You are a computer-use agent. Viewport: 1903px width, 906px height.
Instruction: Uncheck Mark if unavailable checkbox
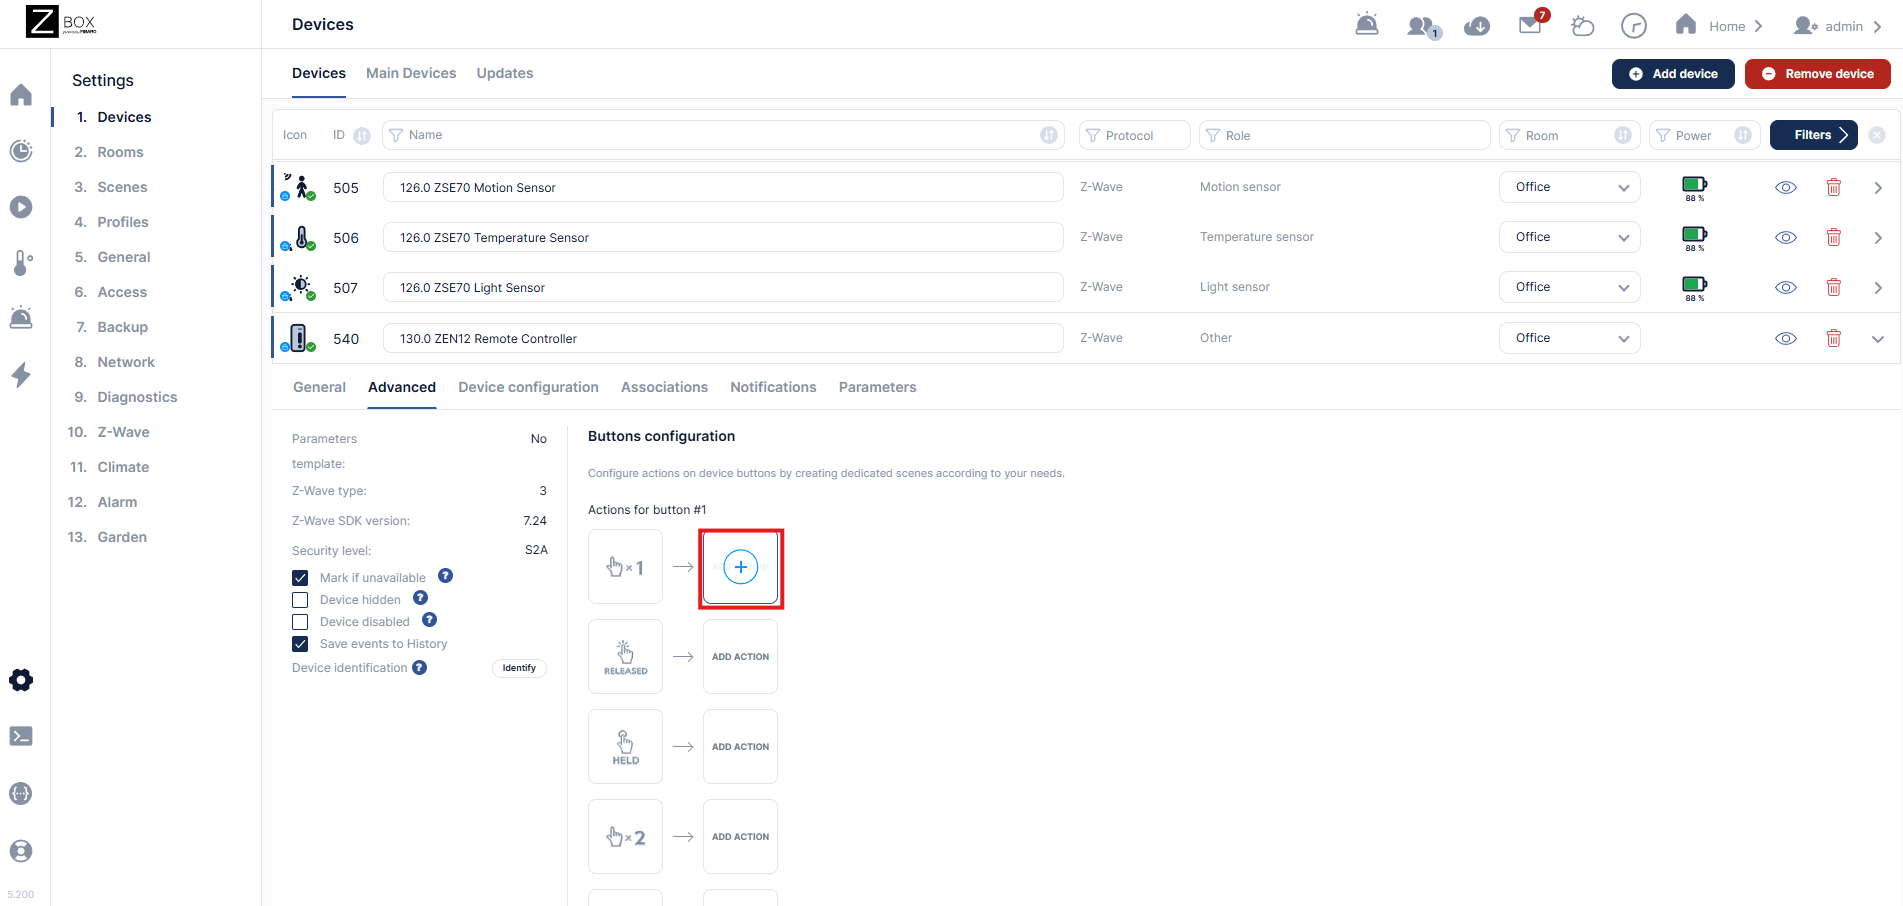[x=300, y=578]
